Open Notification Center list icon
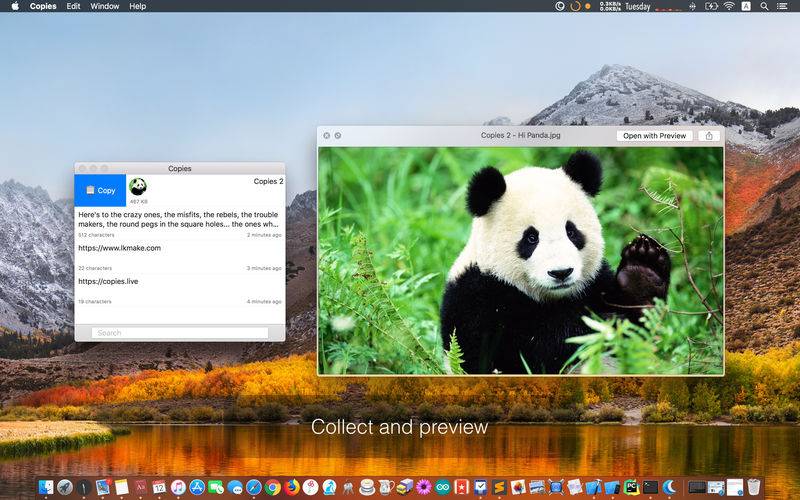Screen dimensions: 800x500 tap(782, 6)
